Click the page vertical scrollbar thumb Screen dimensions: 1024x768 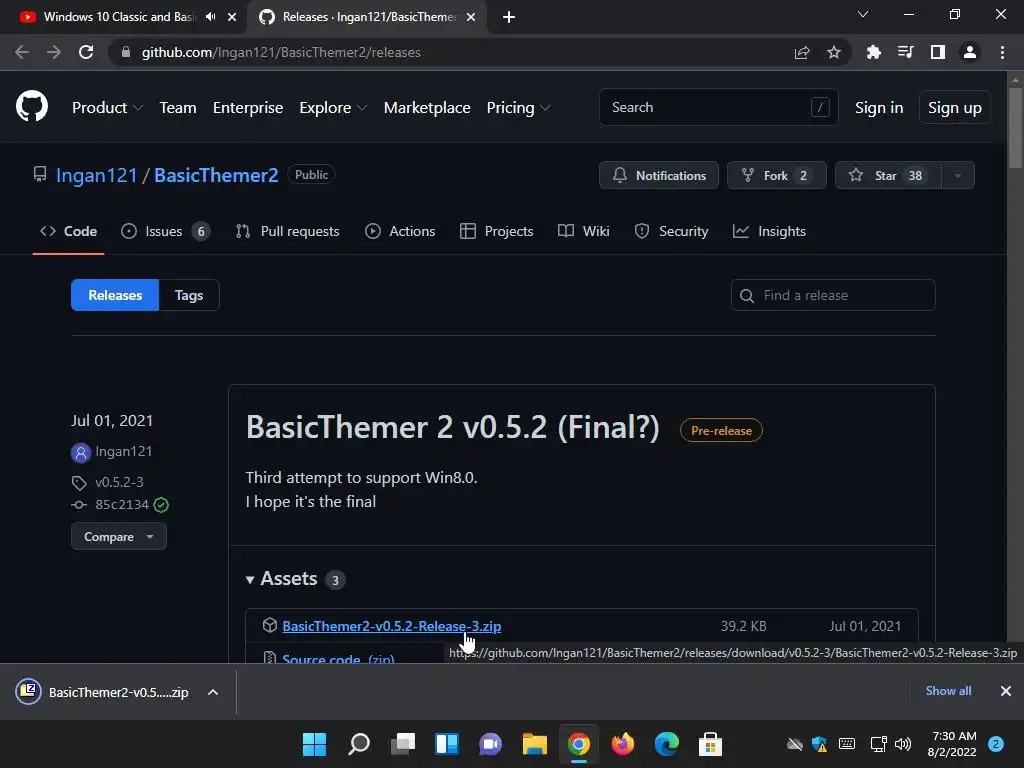[x=1015, y=128]
